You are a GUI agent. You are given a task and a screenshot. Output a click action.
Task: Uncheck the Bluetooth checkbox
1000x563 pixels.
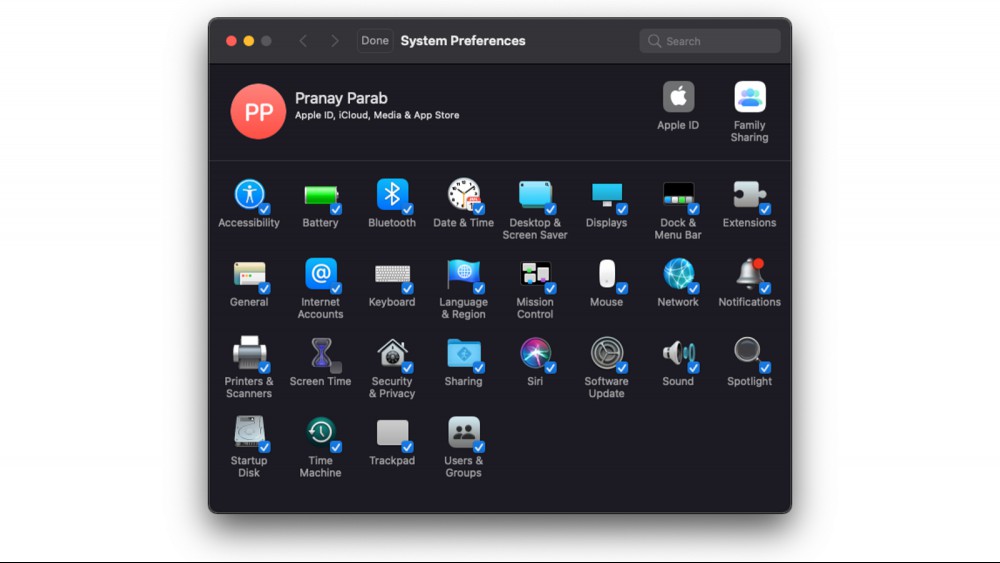click(408, 209)
